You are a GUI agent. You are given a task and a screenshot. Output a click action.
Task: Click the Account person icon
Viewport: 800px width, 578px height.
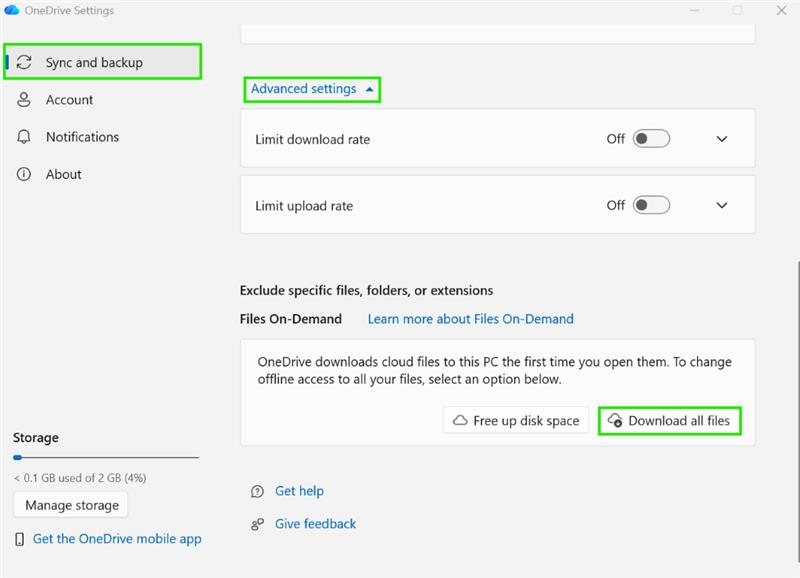pos(25,100)
